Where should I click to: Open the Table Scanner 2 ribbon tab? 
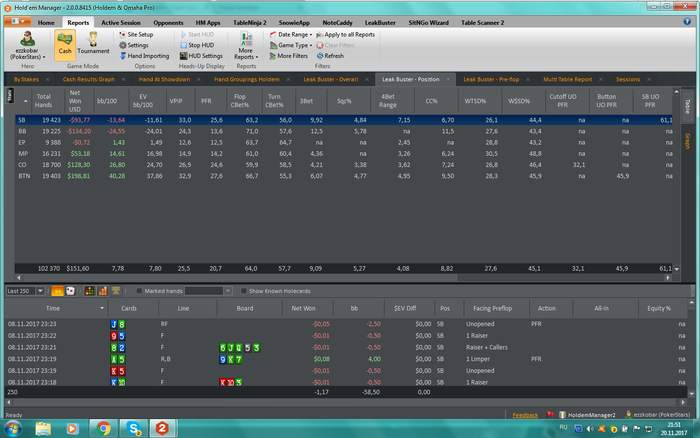point(483,22)
